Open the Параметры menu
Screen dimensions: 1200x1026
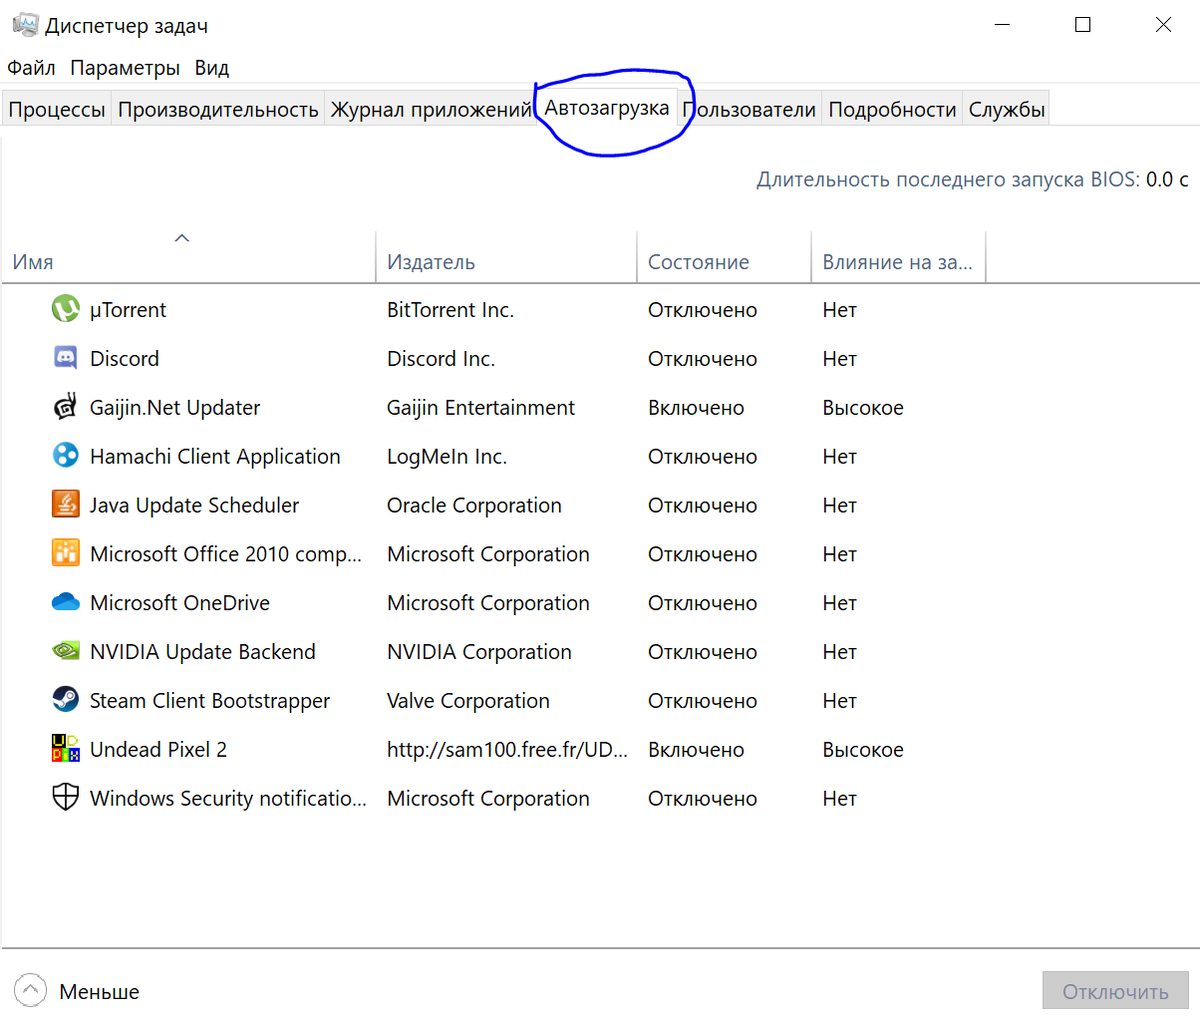point(125,68)
